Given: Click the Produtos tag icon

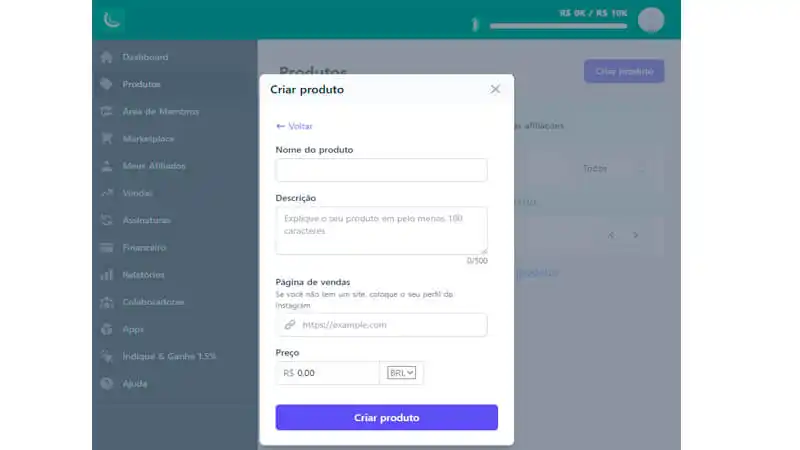Looking at the screenshot, I should pos(107,84).
